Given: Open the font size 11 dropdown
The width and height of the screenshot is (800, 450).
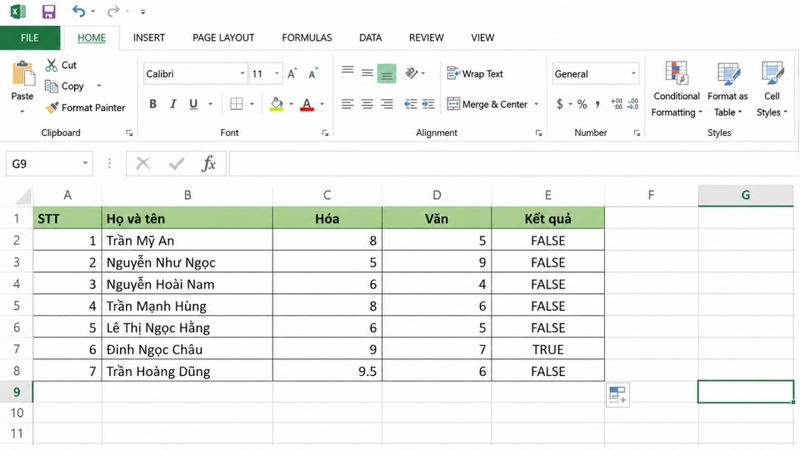Looking at the screenshot, I should click(x=277, y=74).
